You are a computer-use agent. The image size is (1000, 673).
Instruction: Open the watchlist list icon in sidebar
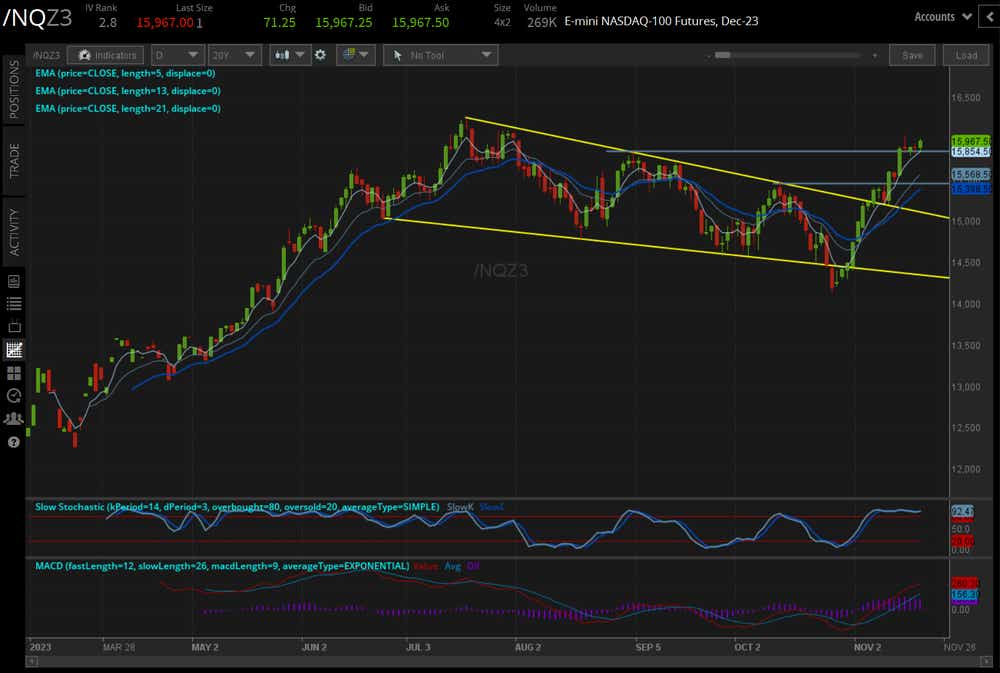click(x=13, y=304)
